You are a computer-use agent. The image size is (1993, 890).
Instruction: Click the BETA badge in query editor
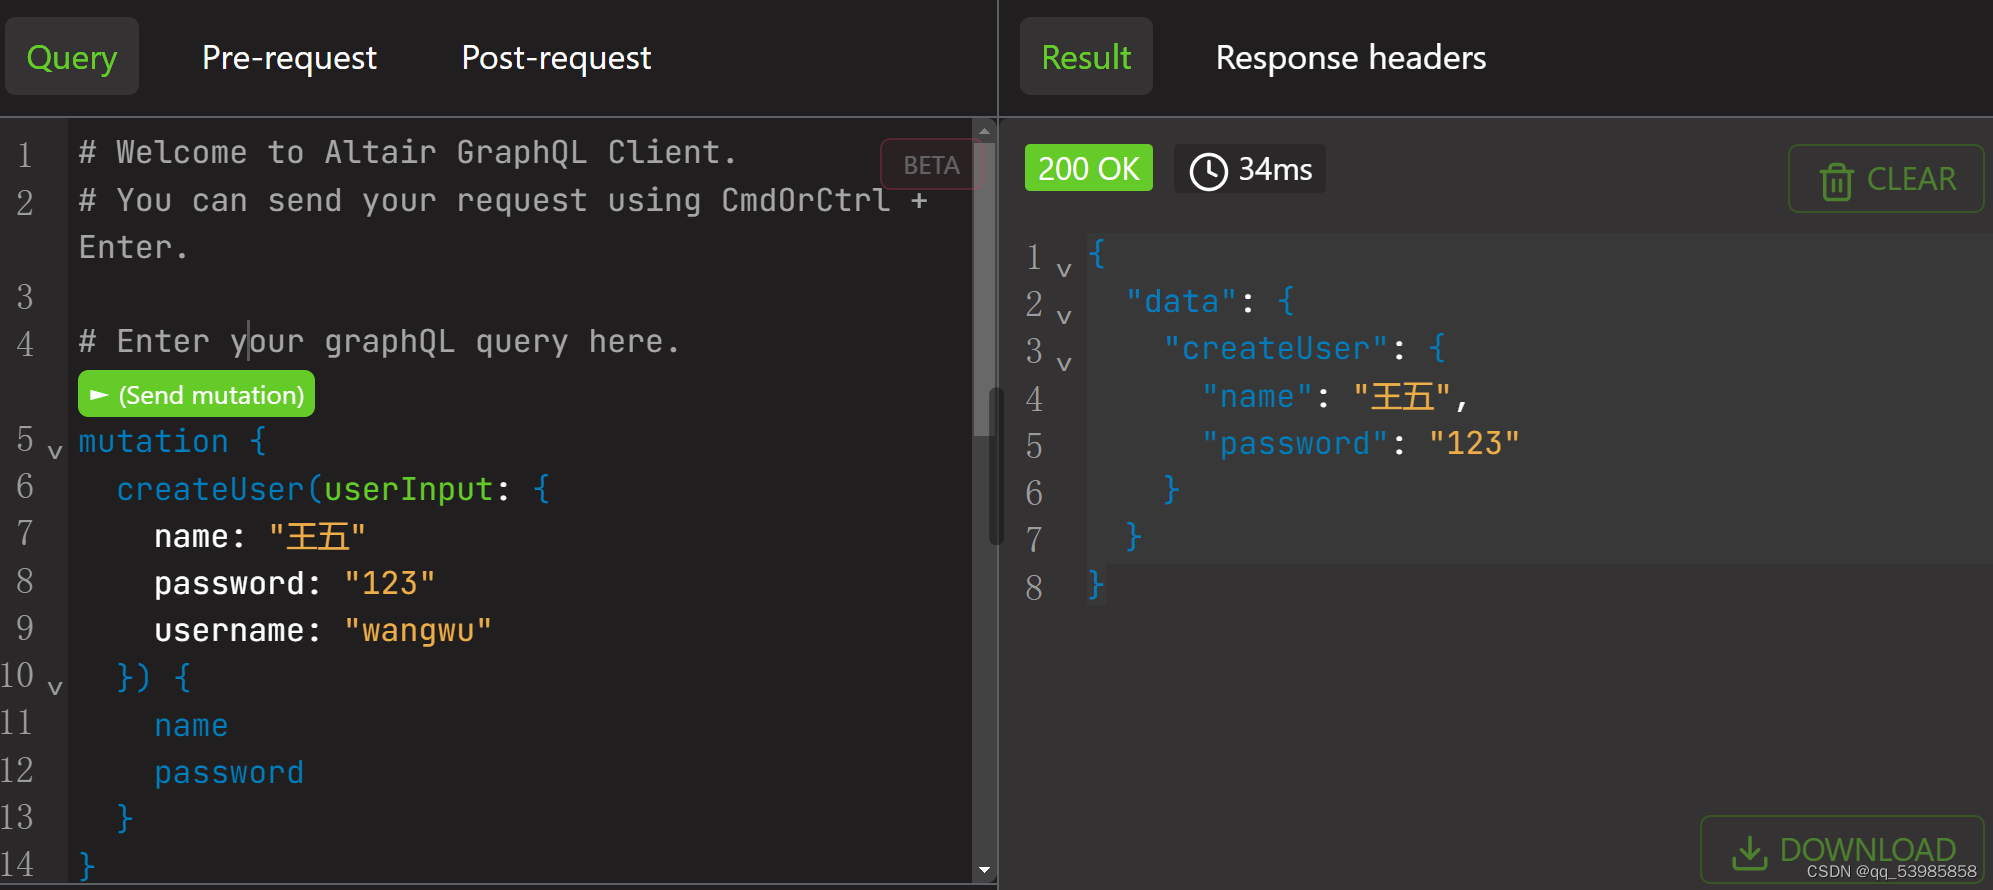coord(931,165)
